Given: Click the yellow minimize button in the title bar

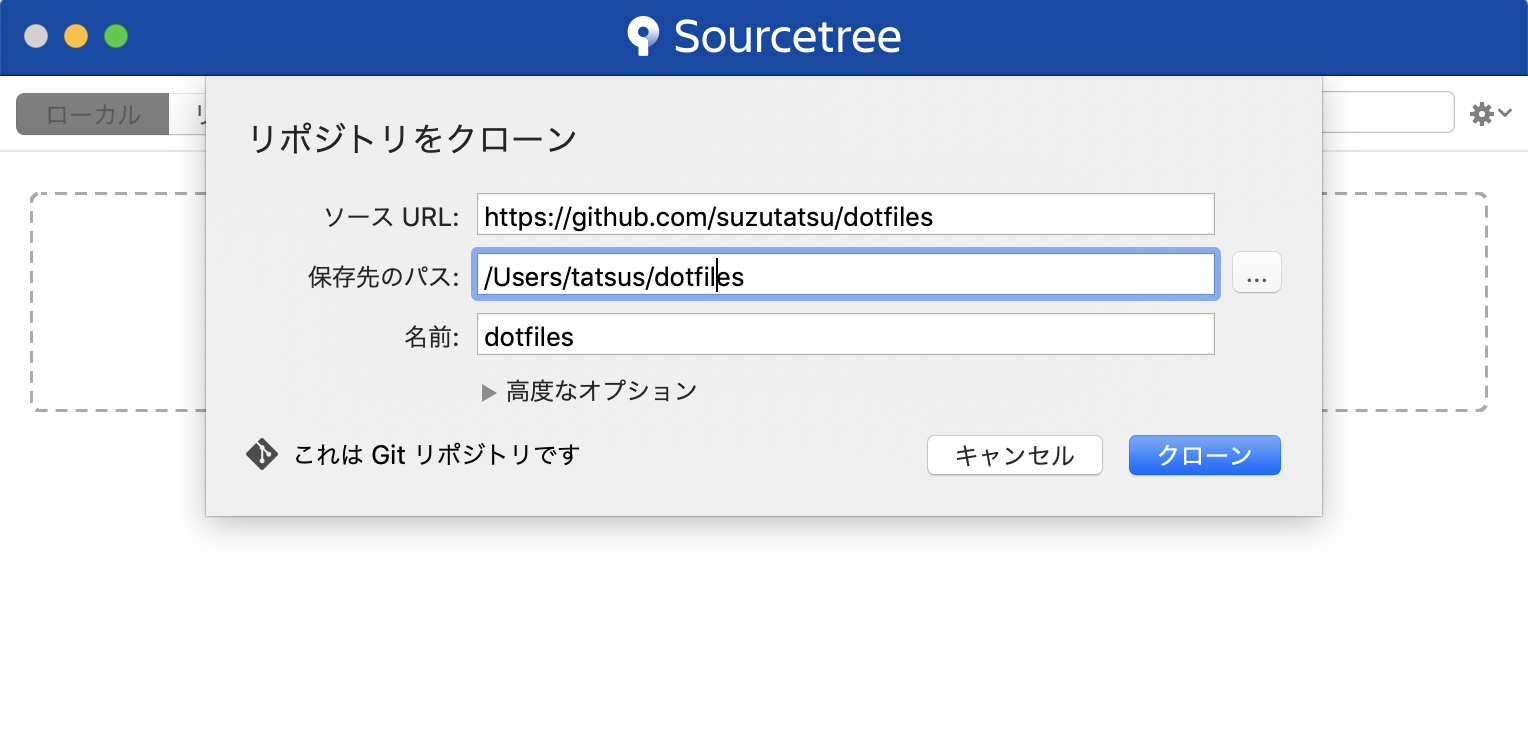Looking at the screenshot, I should pos(76,36).
